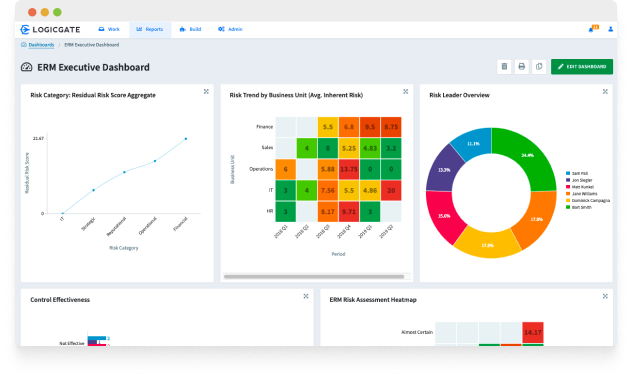This screenshot has height=379, width=632.
Task: Expand the Residual Risk Score Aggregate panel
Action: [206, 92]
